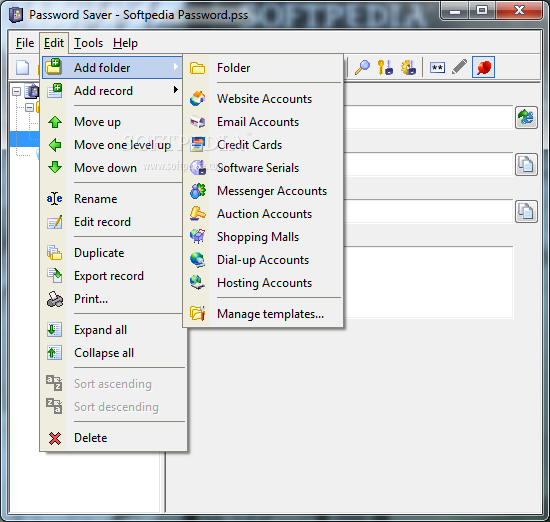Add a Hosting Accounts folder
This screenshot has height=522, width=550.
click(263, 283)
